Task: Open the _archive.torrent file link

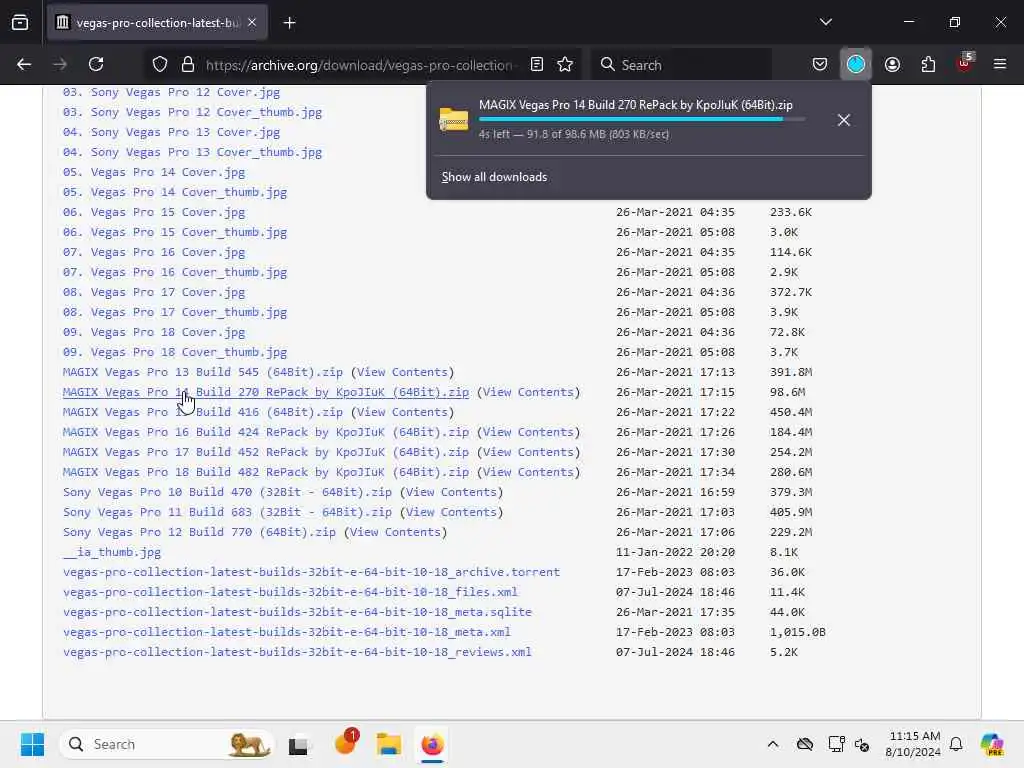Action: click(312, 572)
